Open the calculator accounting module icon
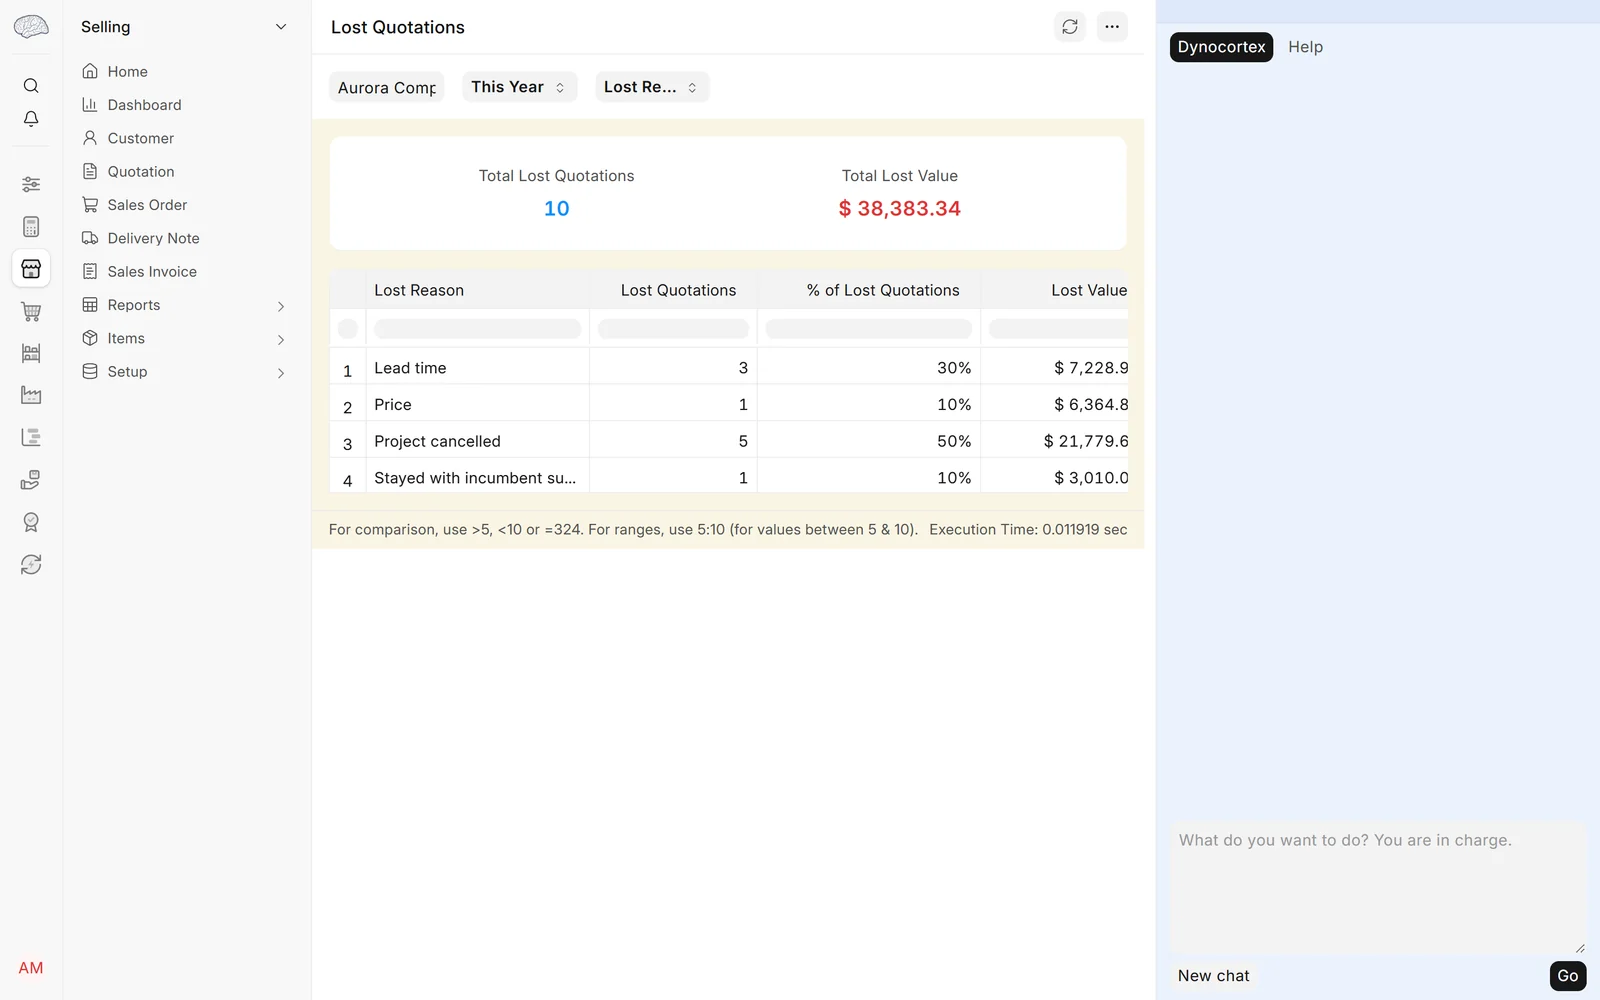1600x1000 pixels. (31, 227)
